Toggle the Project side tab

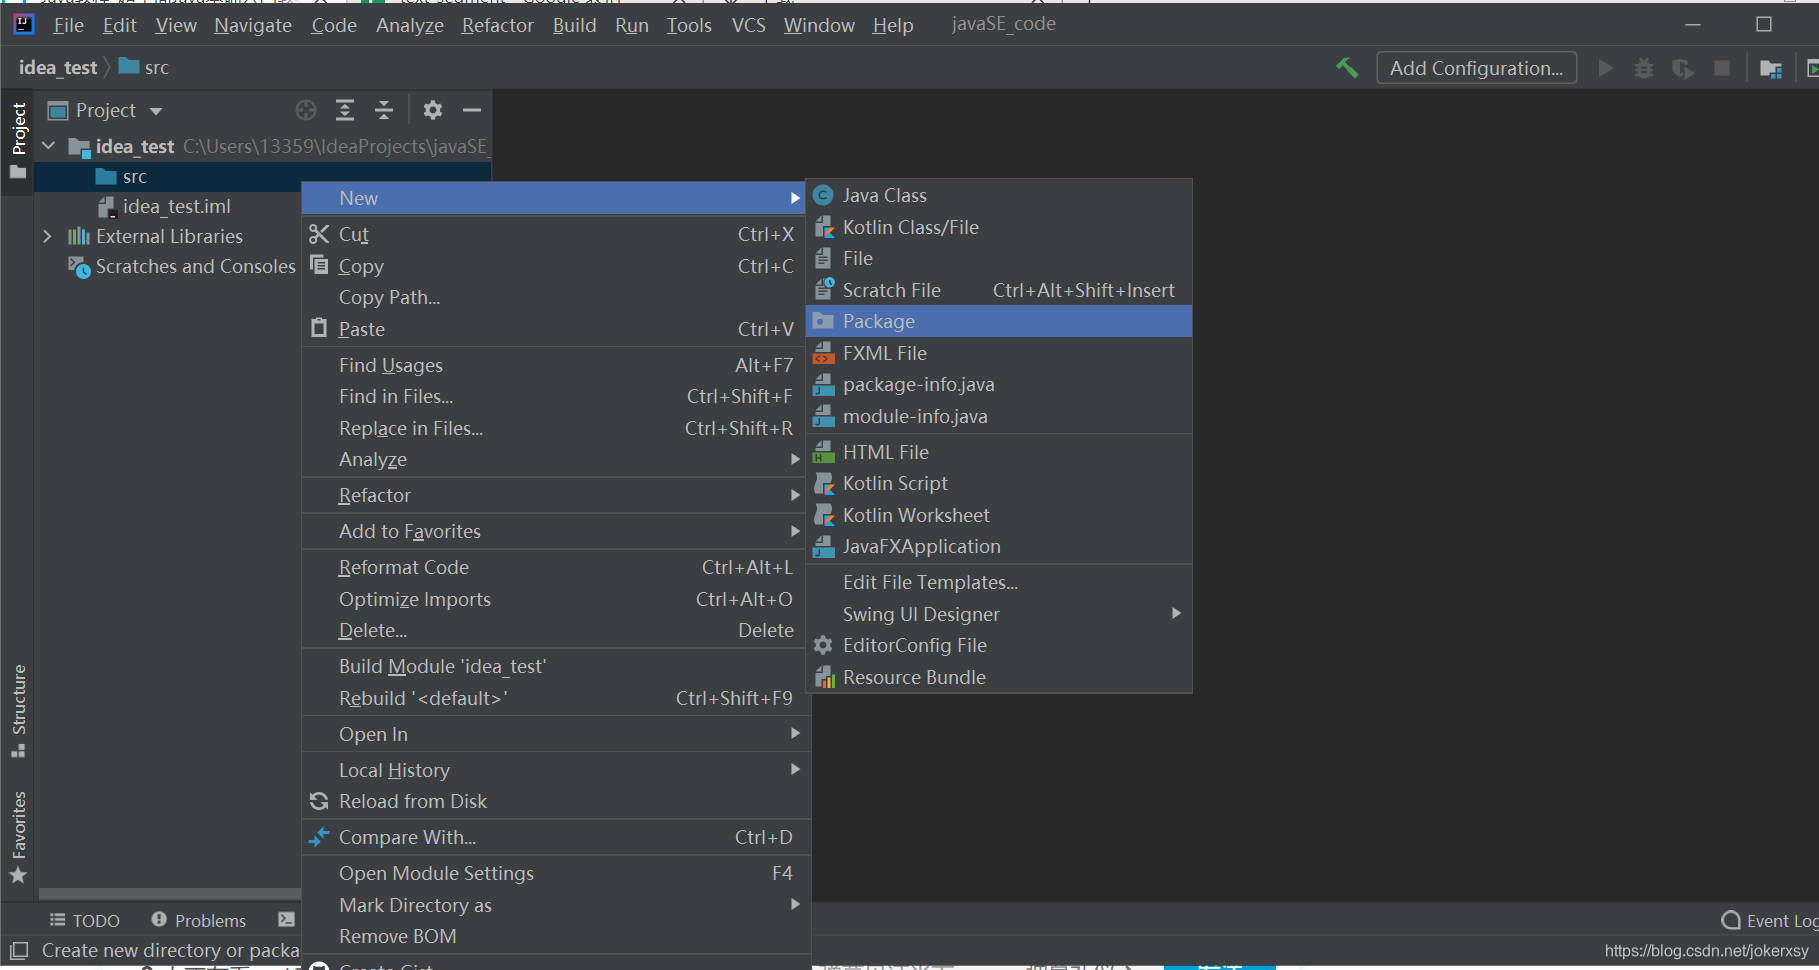point(19,140)
